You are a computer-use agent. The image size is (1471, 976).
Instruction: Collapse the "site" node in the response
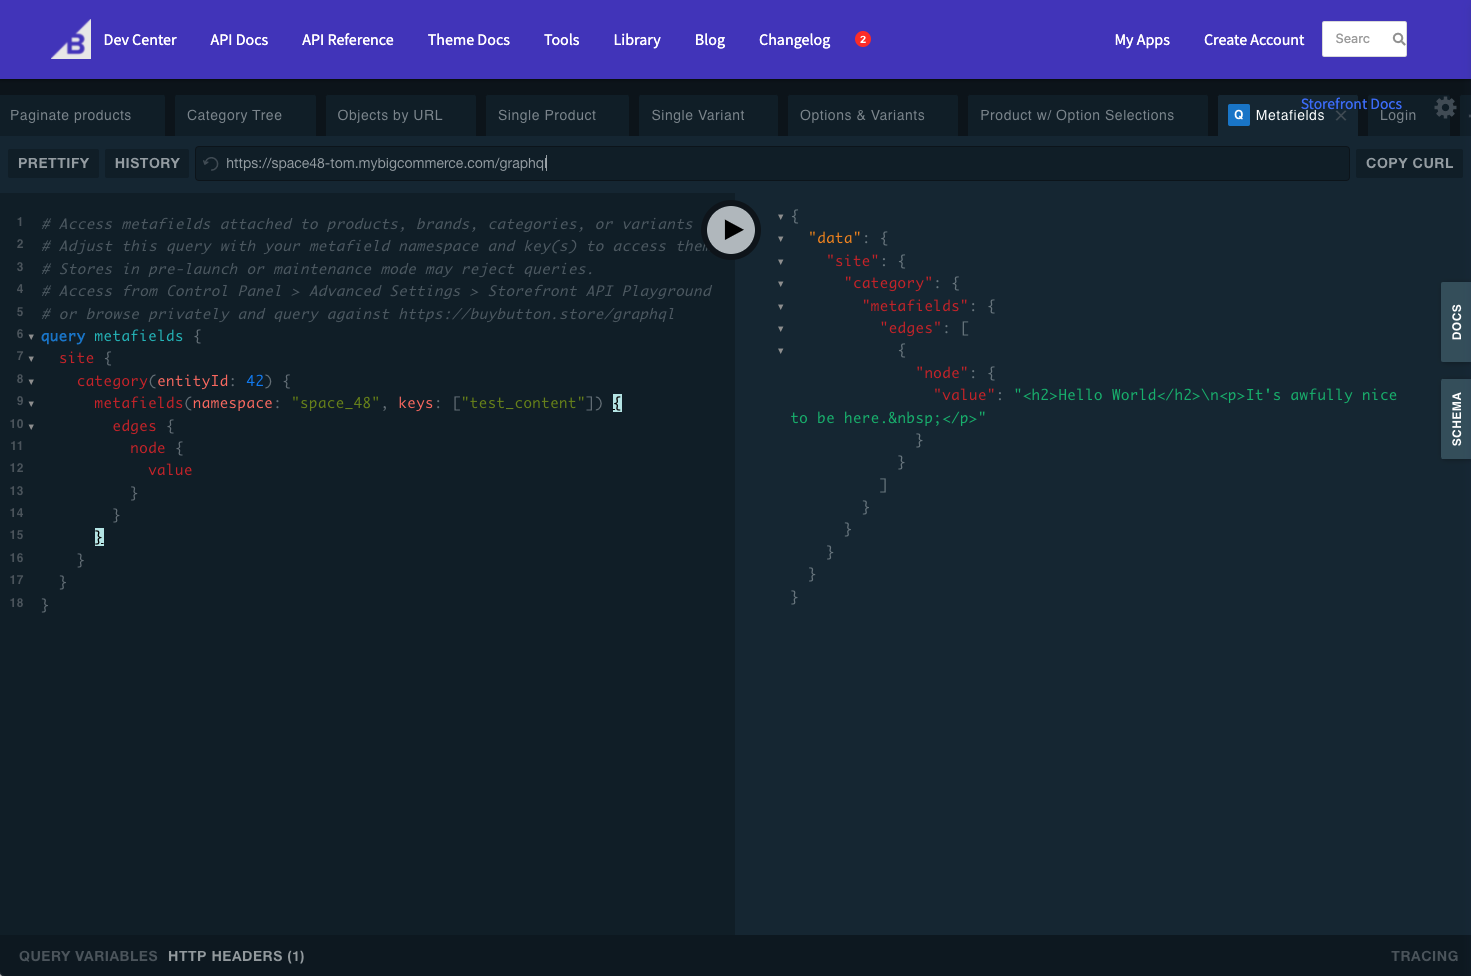point(781,262)
